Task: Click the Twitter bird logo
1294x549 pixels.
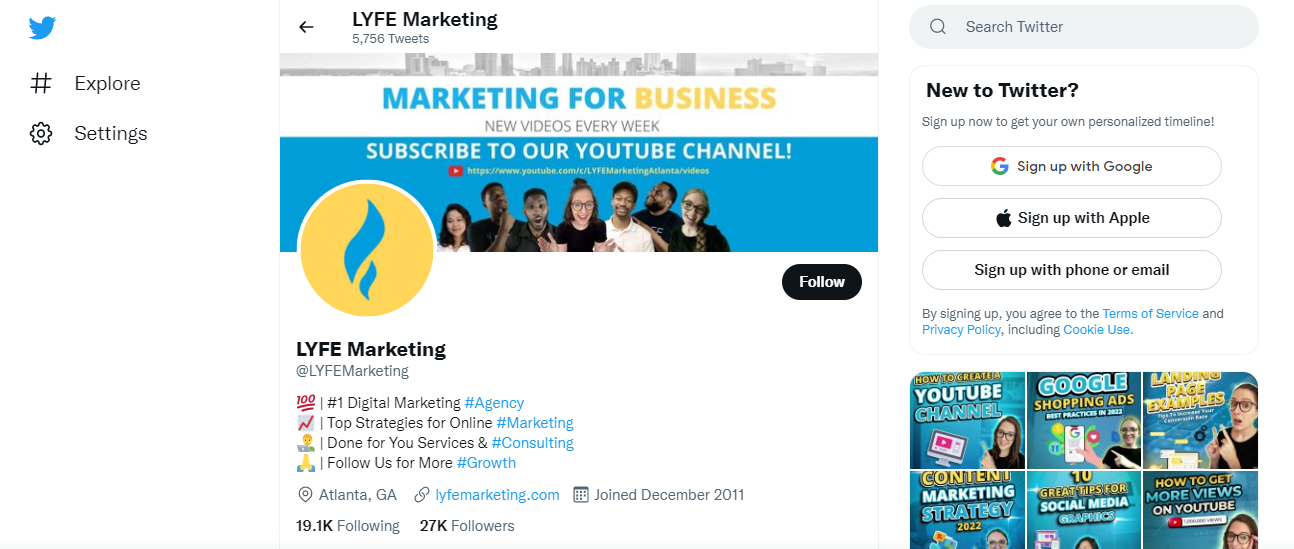Action: click(x=42, y=28)
